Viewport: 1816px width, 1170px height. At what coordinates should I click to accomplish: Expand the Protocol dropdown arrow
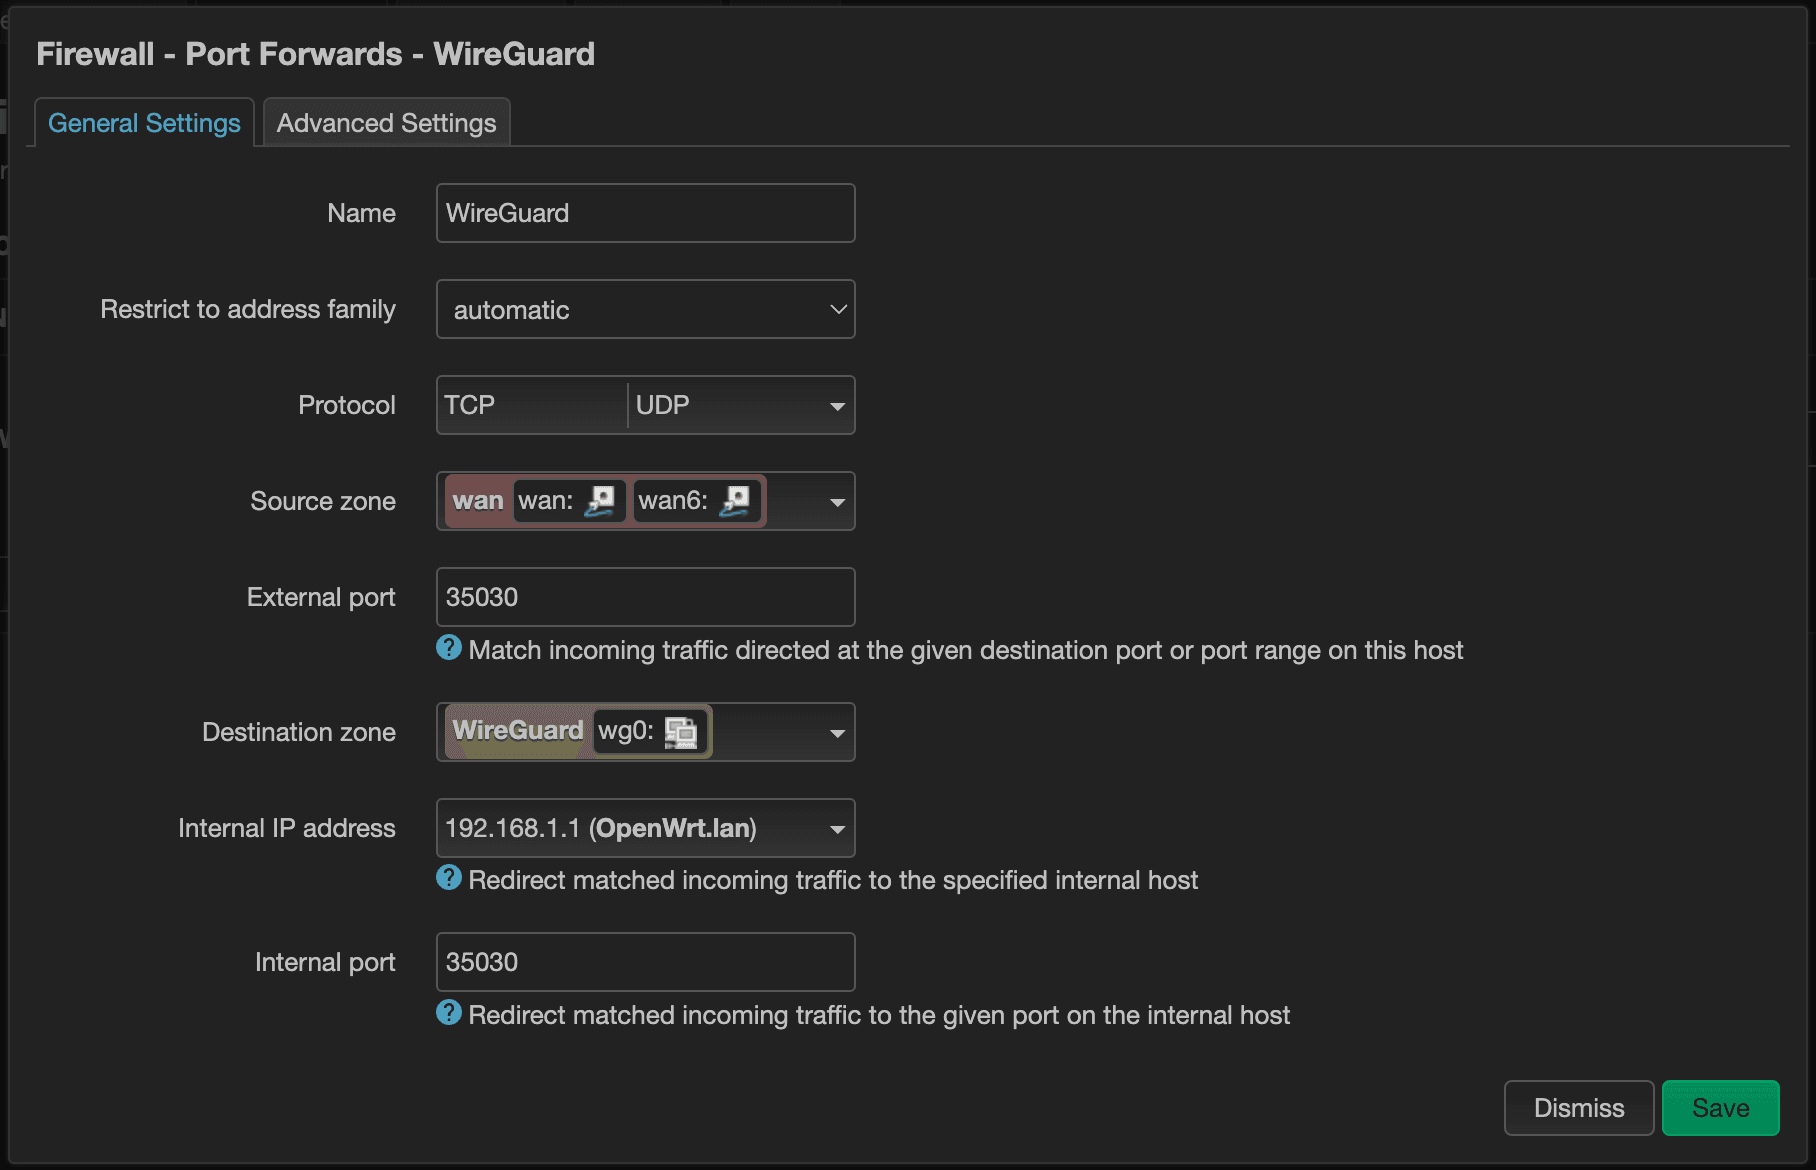point(837,406)
